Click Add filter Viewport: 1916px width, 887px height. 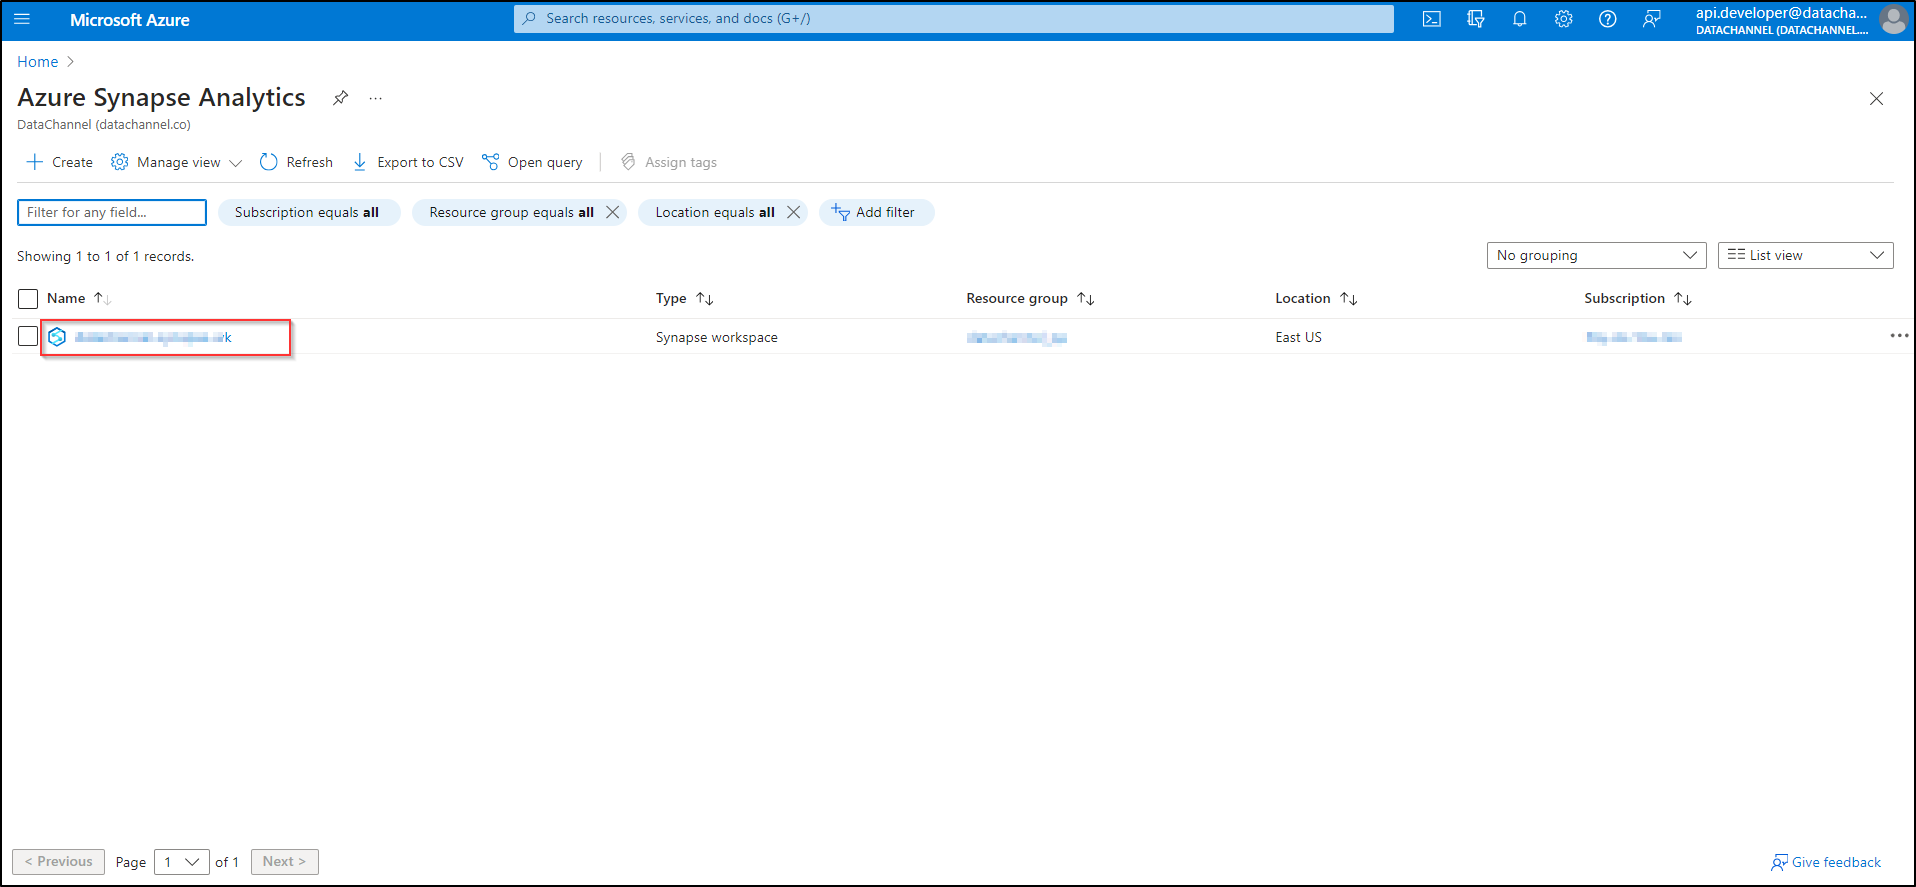tap(876, 212)
